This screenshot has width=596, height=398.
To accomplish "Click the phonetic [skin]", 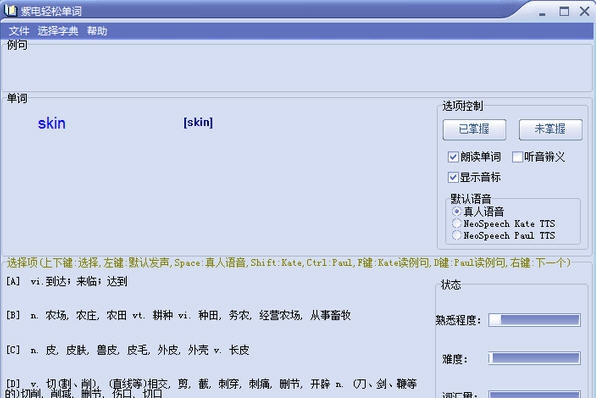I will point(198,122).
